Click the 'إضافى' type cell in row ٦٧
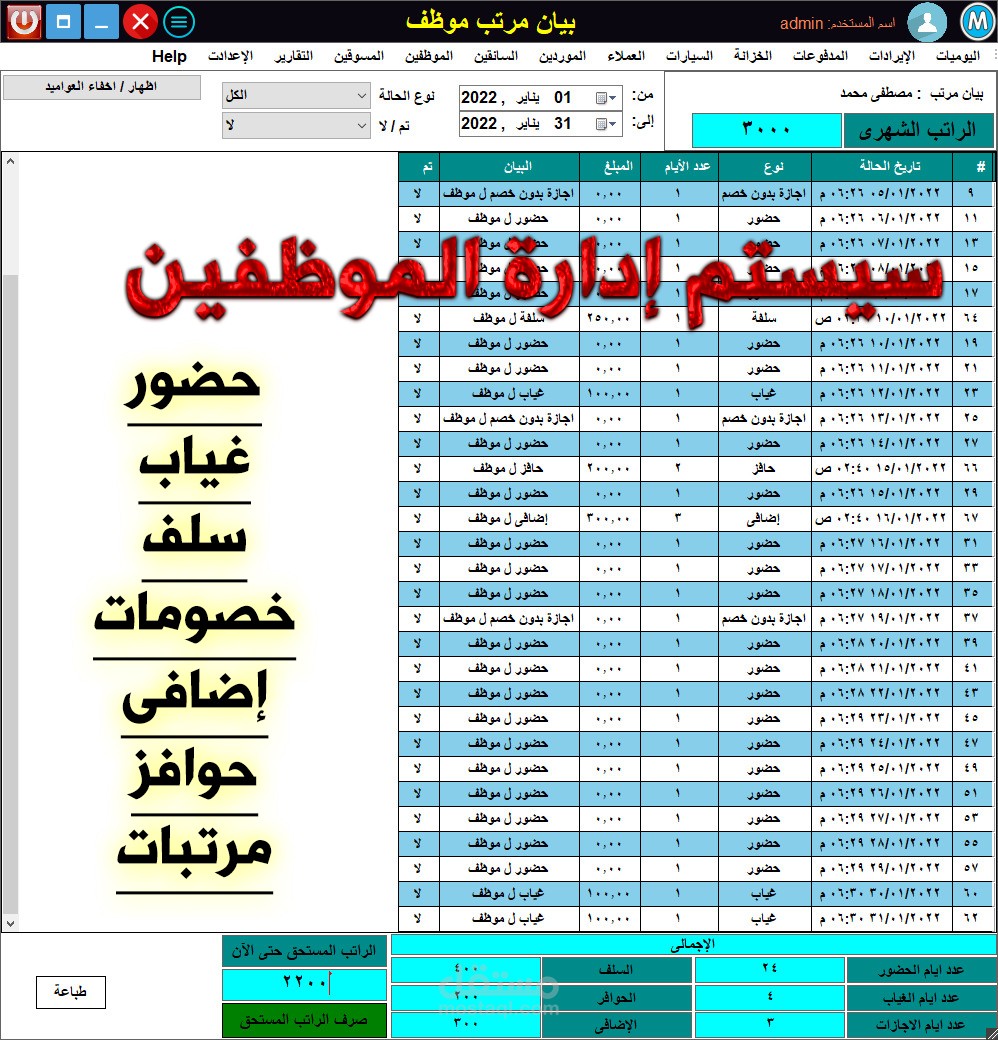The width and height of the screenshot is (998, 1040). (765, 519)
